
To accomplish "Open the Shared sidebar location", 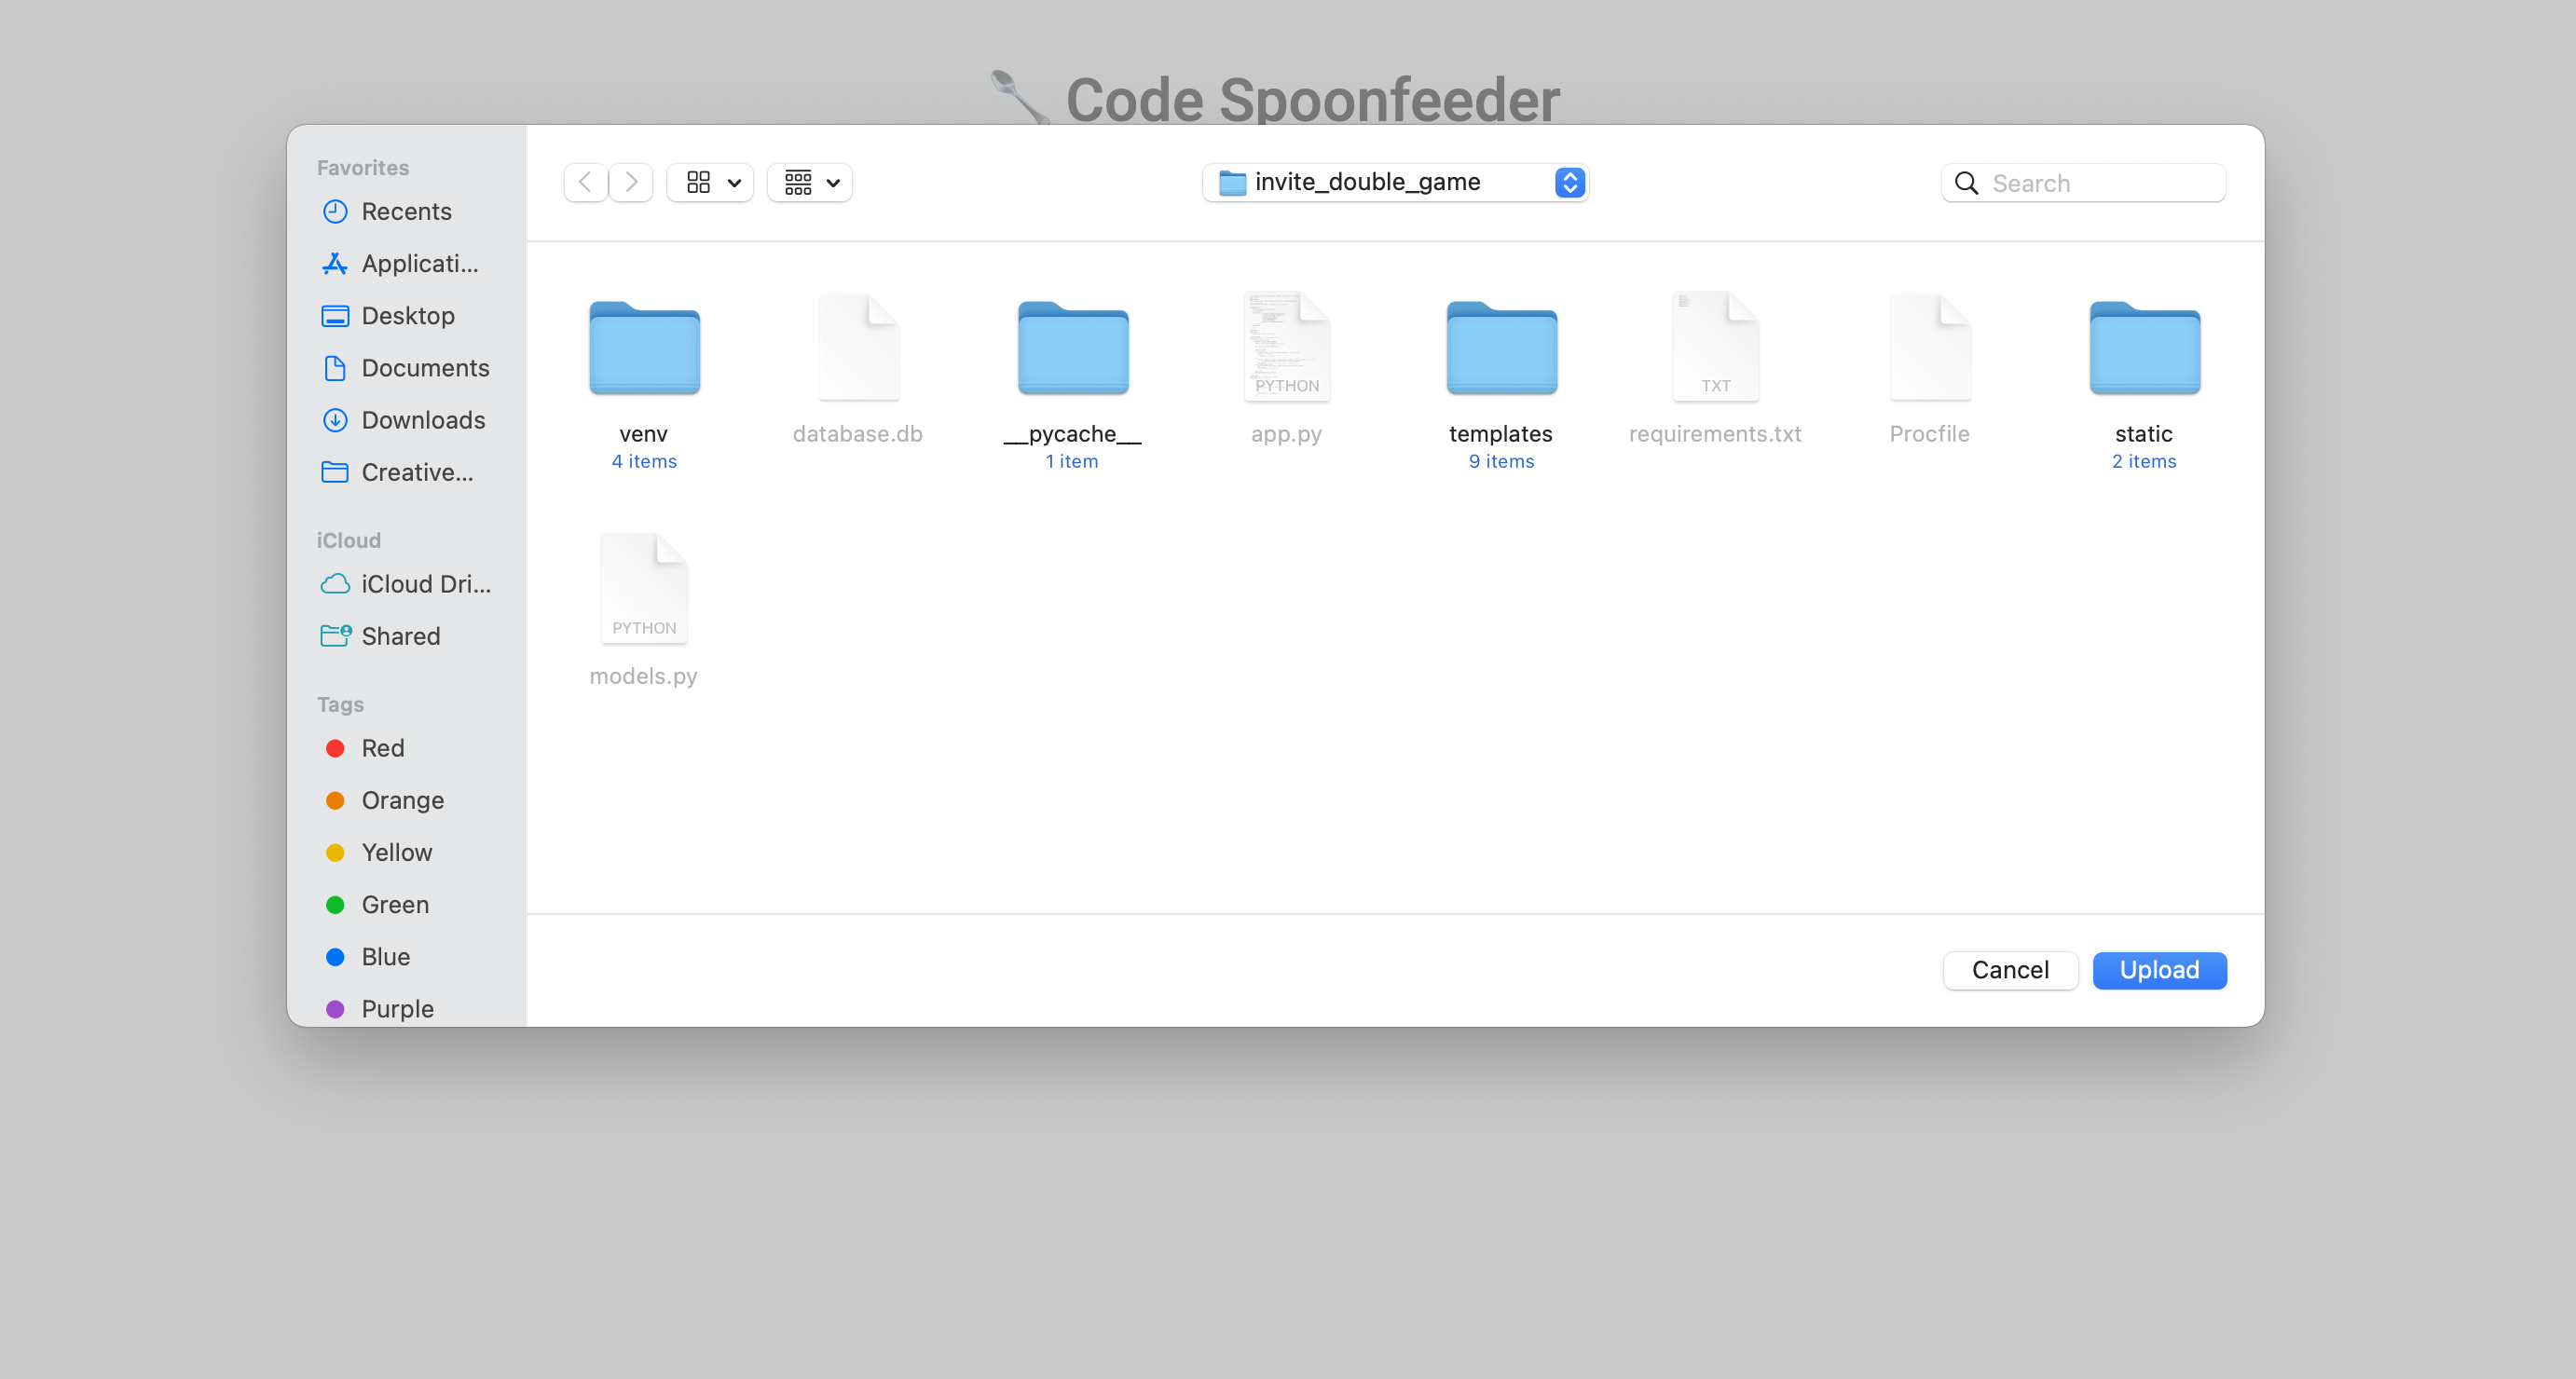I will (400, 636).
